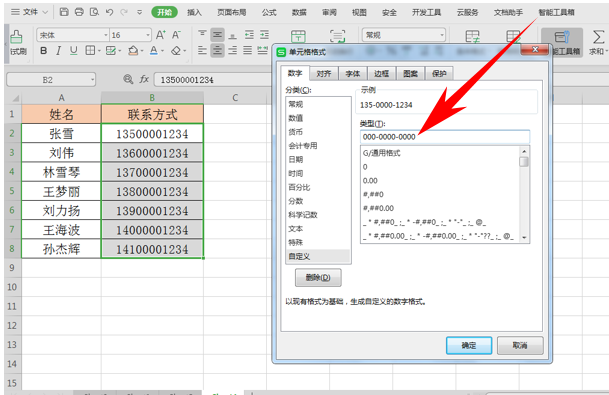Viewport: 609px width, 395px height.
Task: Expand the borders dropdown arrow
Action: (99, 51)
